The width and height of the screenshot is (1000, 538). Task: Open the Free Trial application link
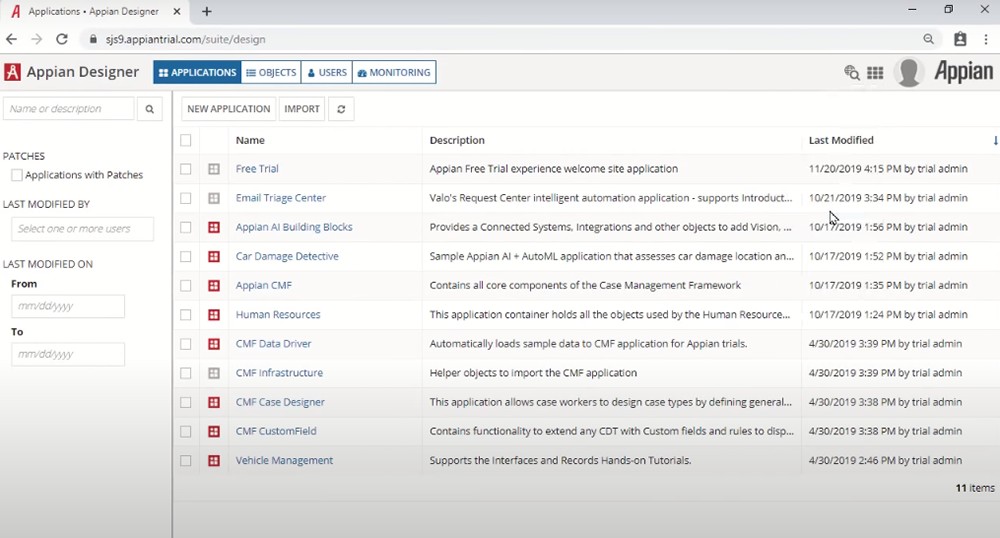(257, 169)
